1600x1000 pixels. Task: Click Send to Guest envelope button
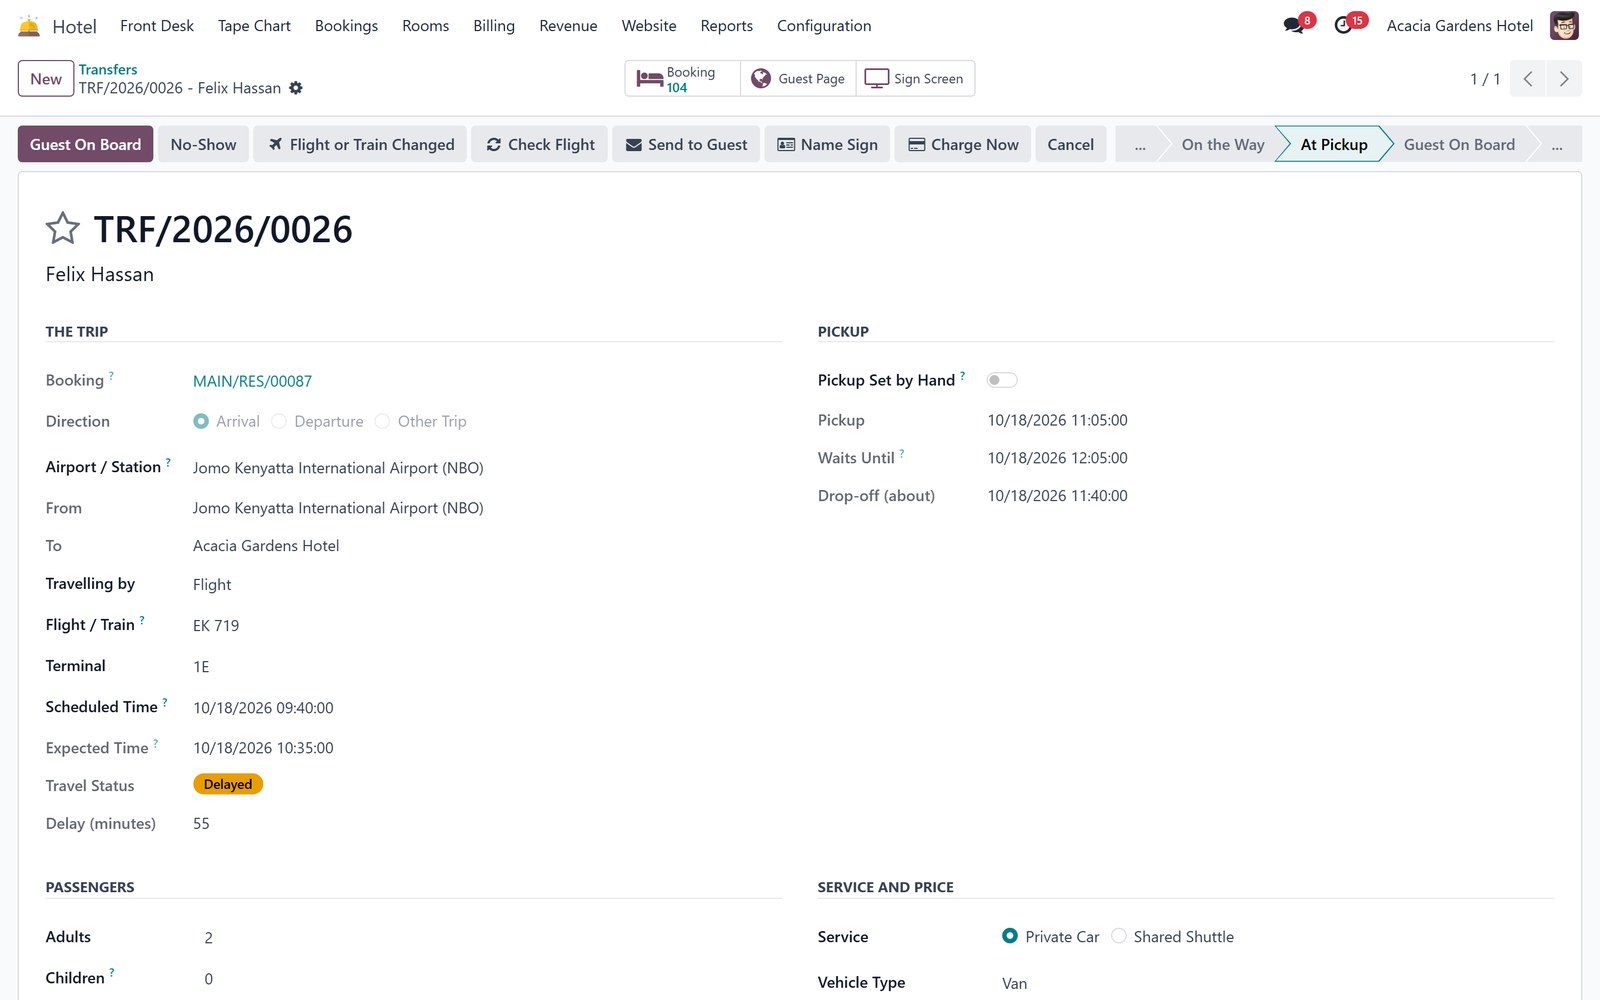(x=686, y=144)
